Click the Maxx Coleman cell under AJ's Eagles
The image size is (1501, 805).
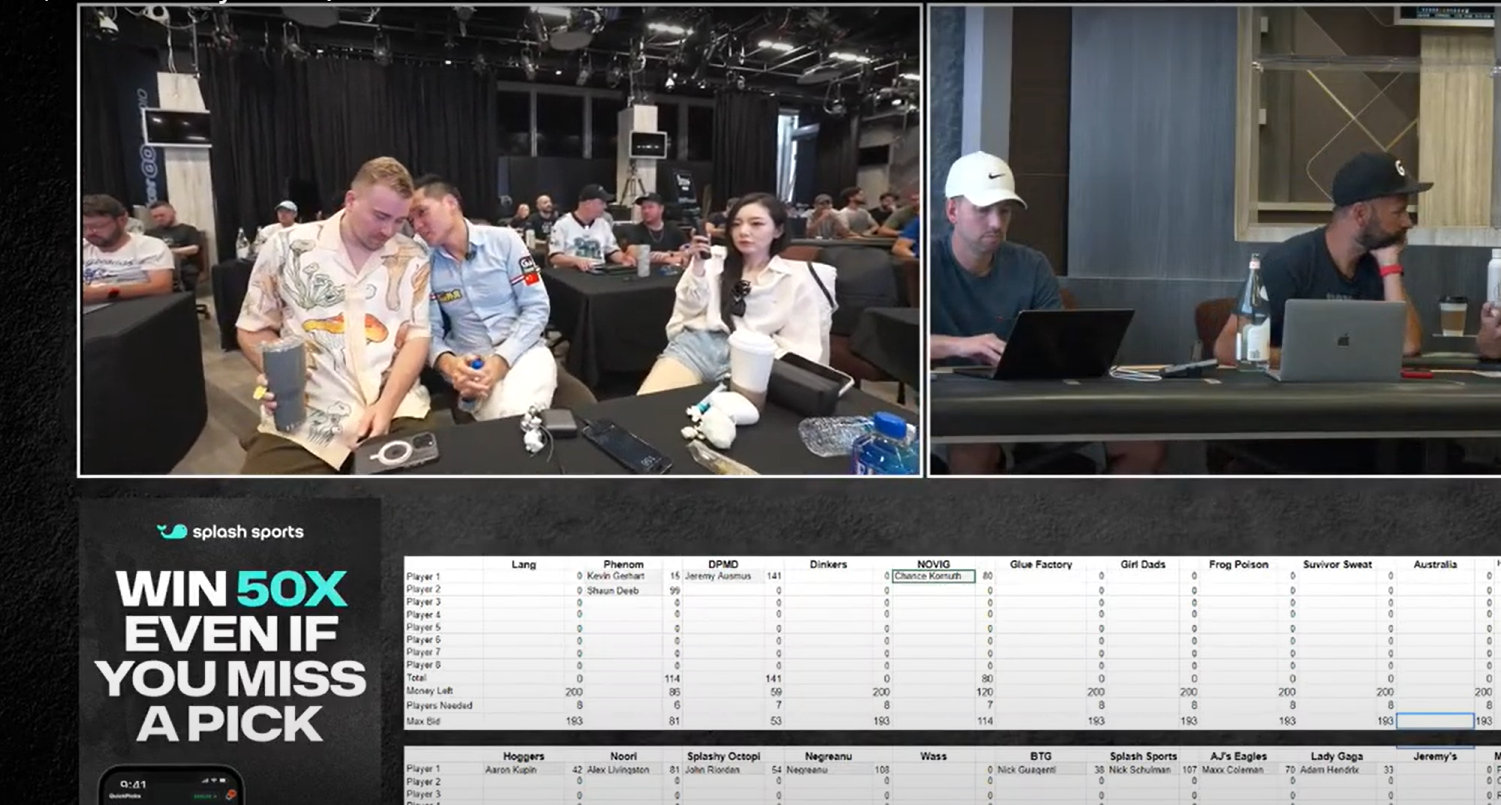pyautogui.click(x=1236, y=770)
